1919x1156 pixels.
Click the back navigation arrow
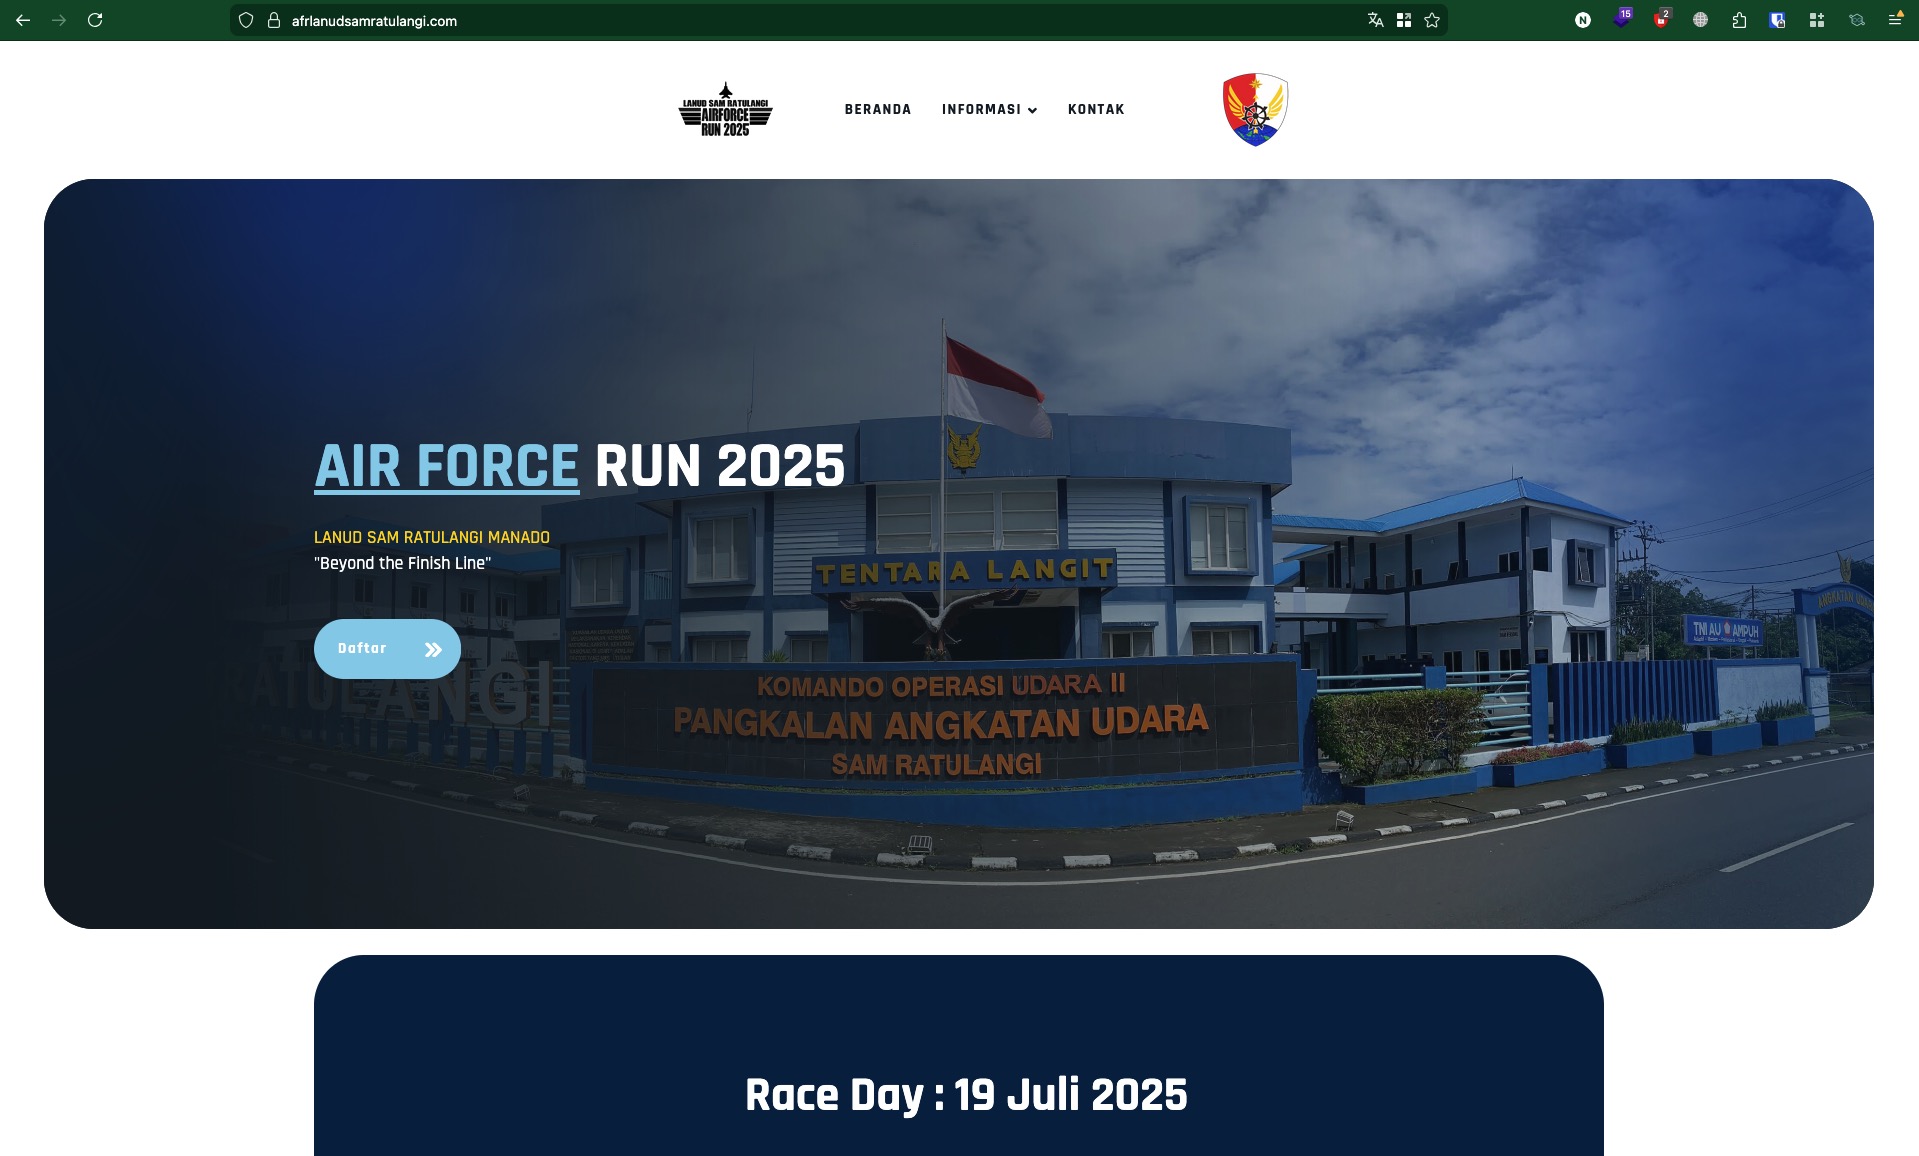(22, 20)
